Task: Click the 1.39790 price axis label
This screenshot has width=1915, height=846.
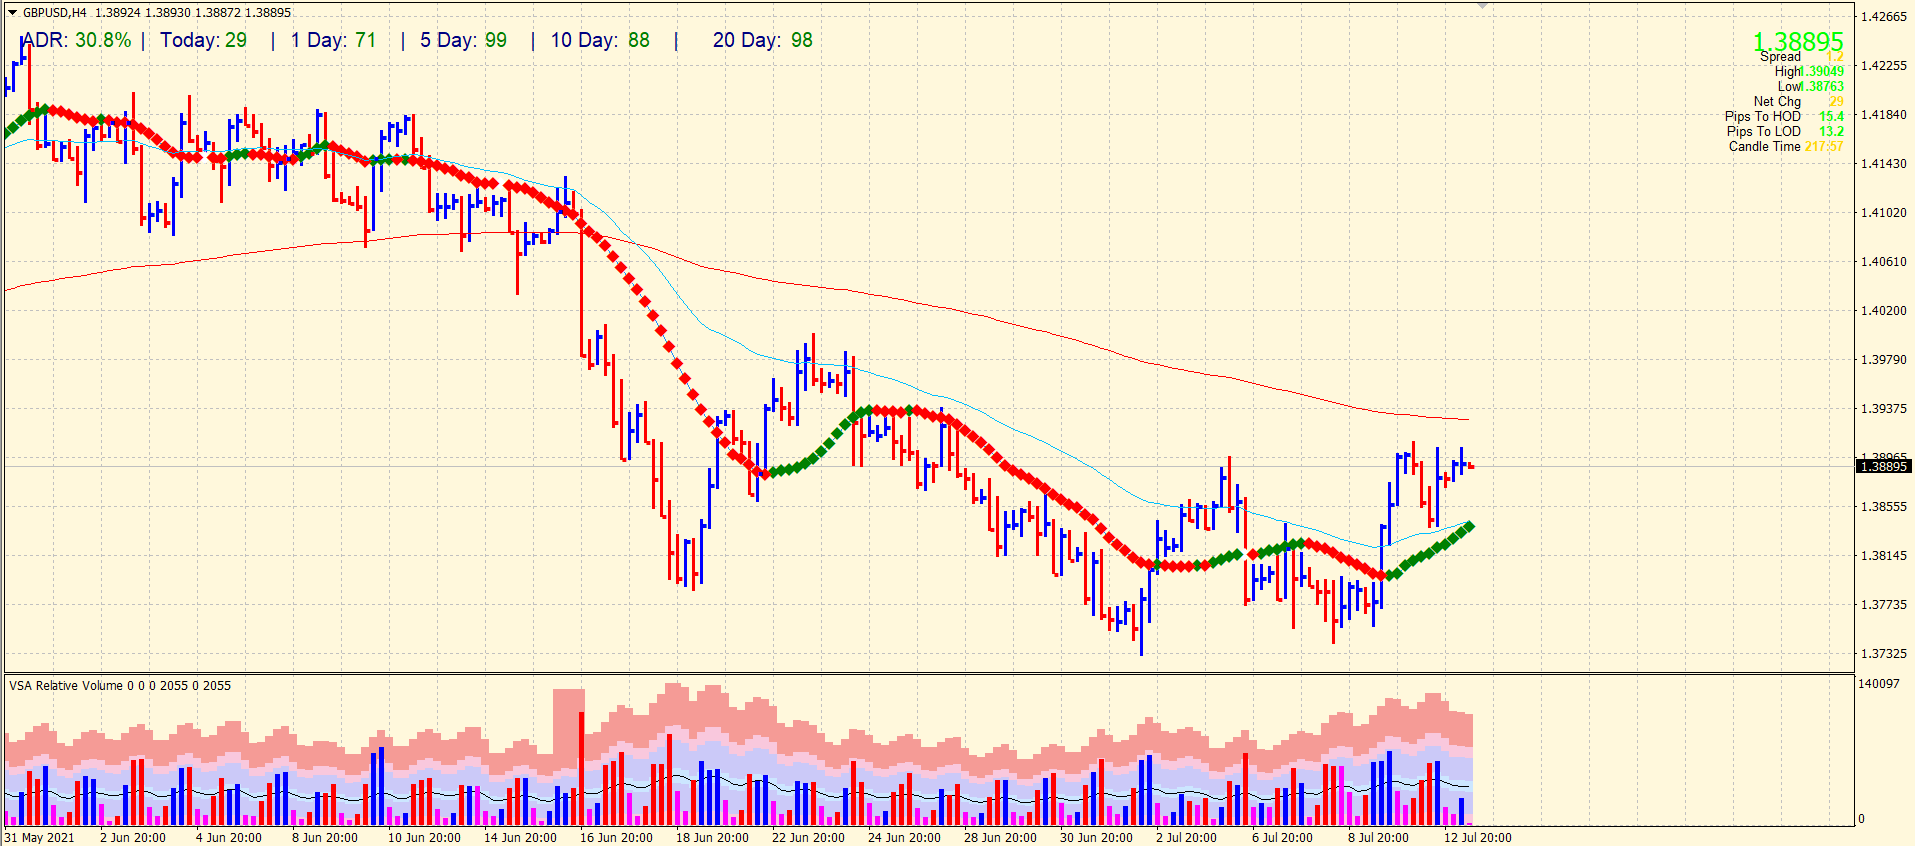Action: [1884, 360]
